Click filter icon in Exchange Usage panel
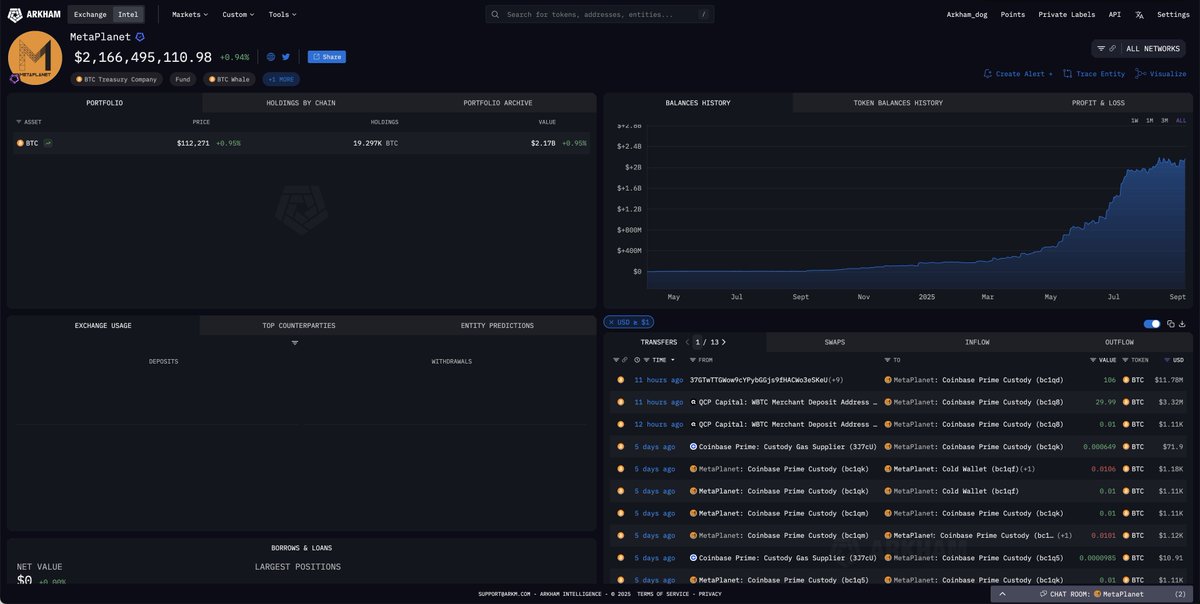The width and height of the screenshot is (1200, 604). (x=295, y=343)
